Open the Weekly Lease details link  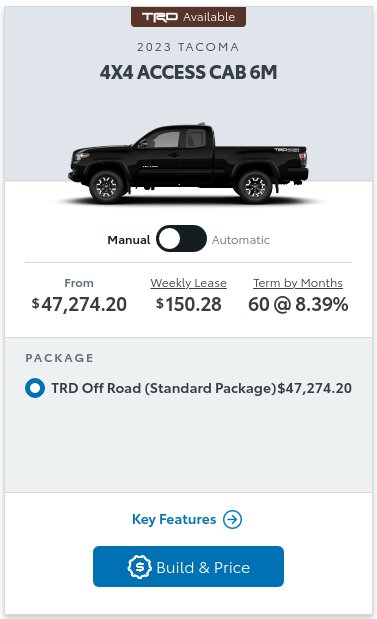pyautogui.click(x=188, y=283)
